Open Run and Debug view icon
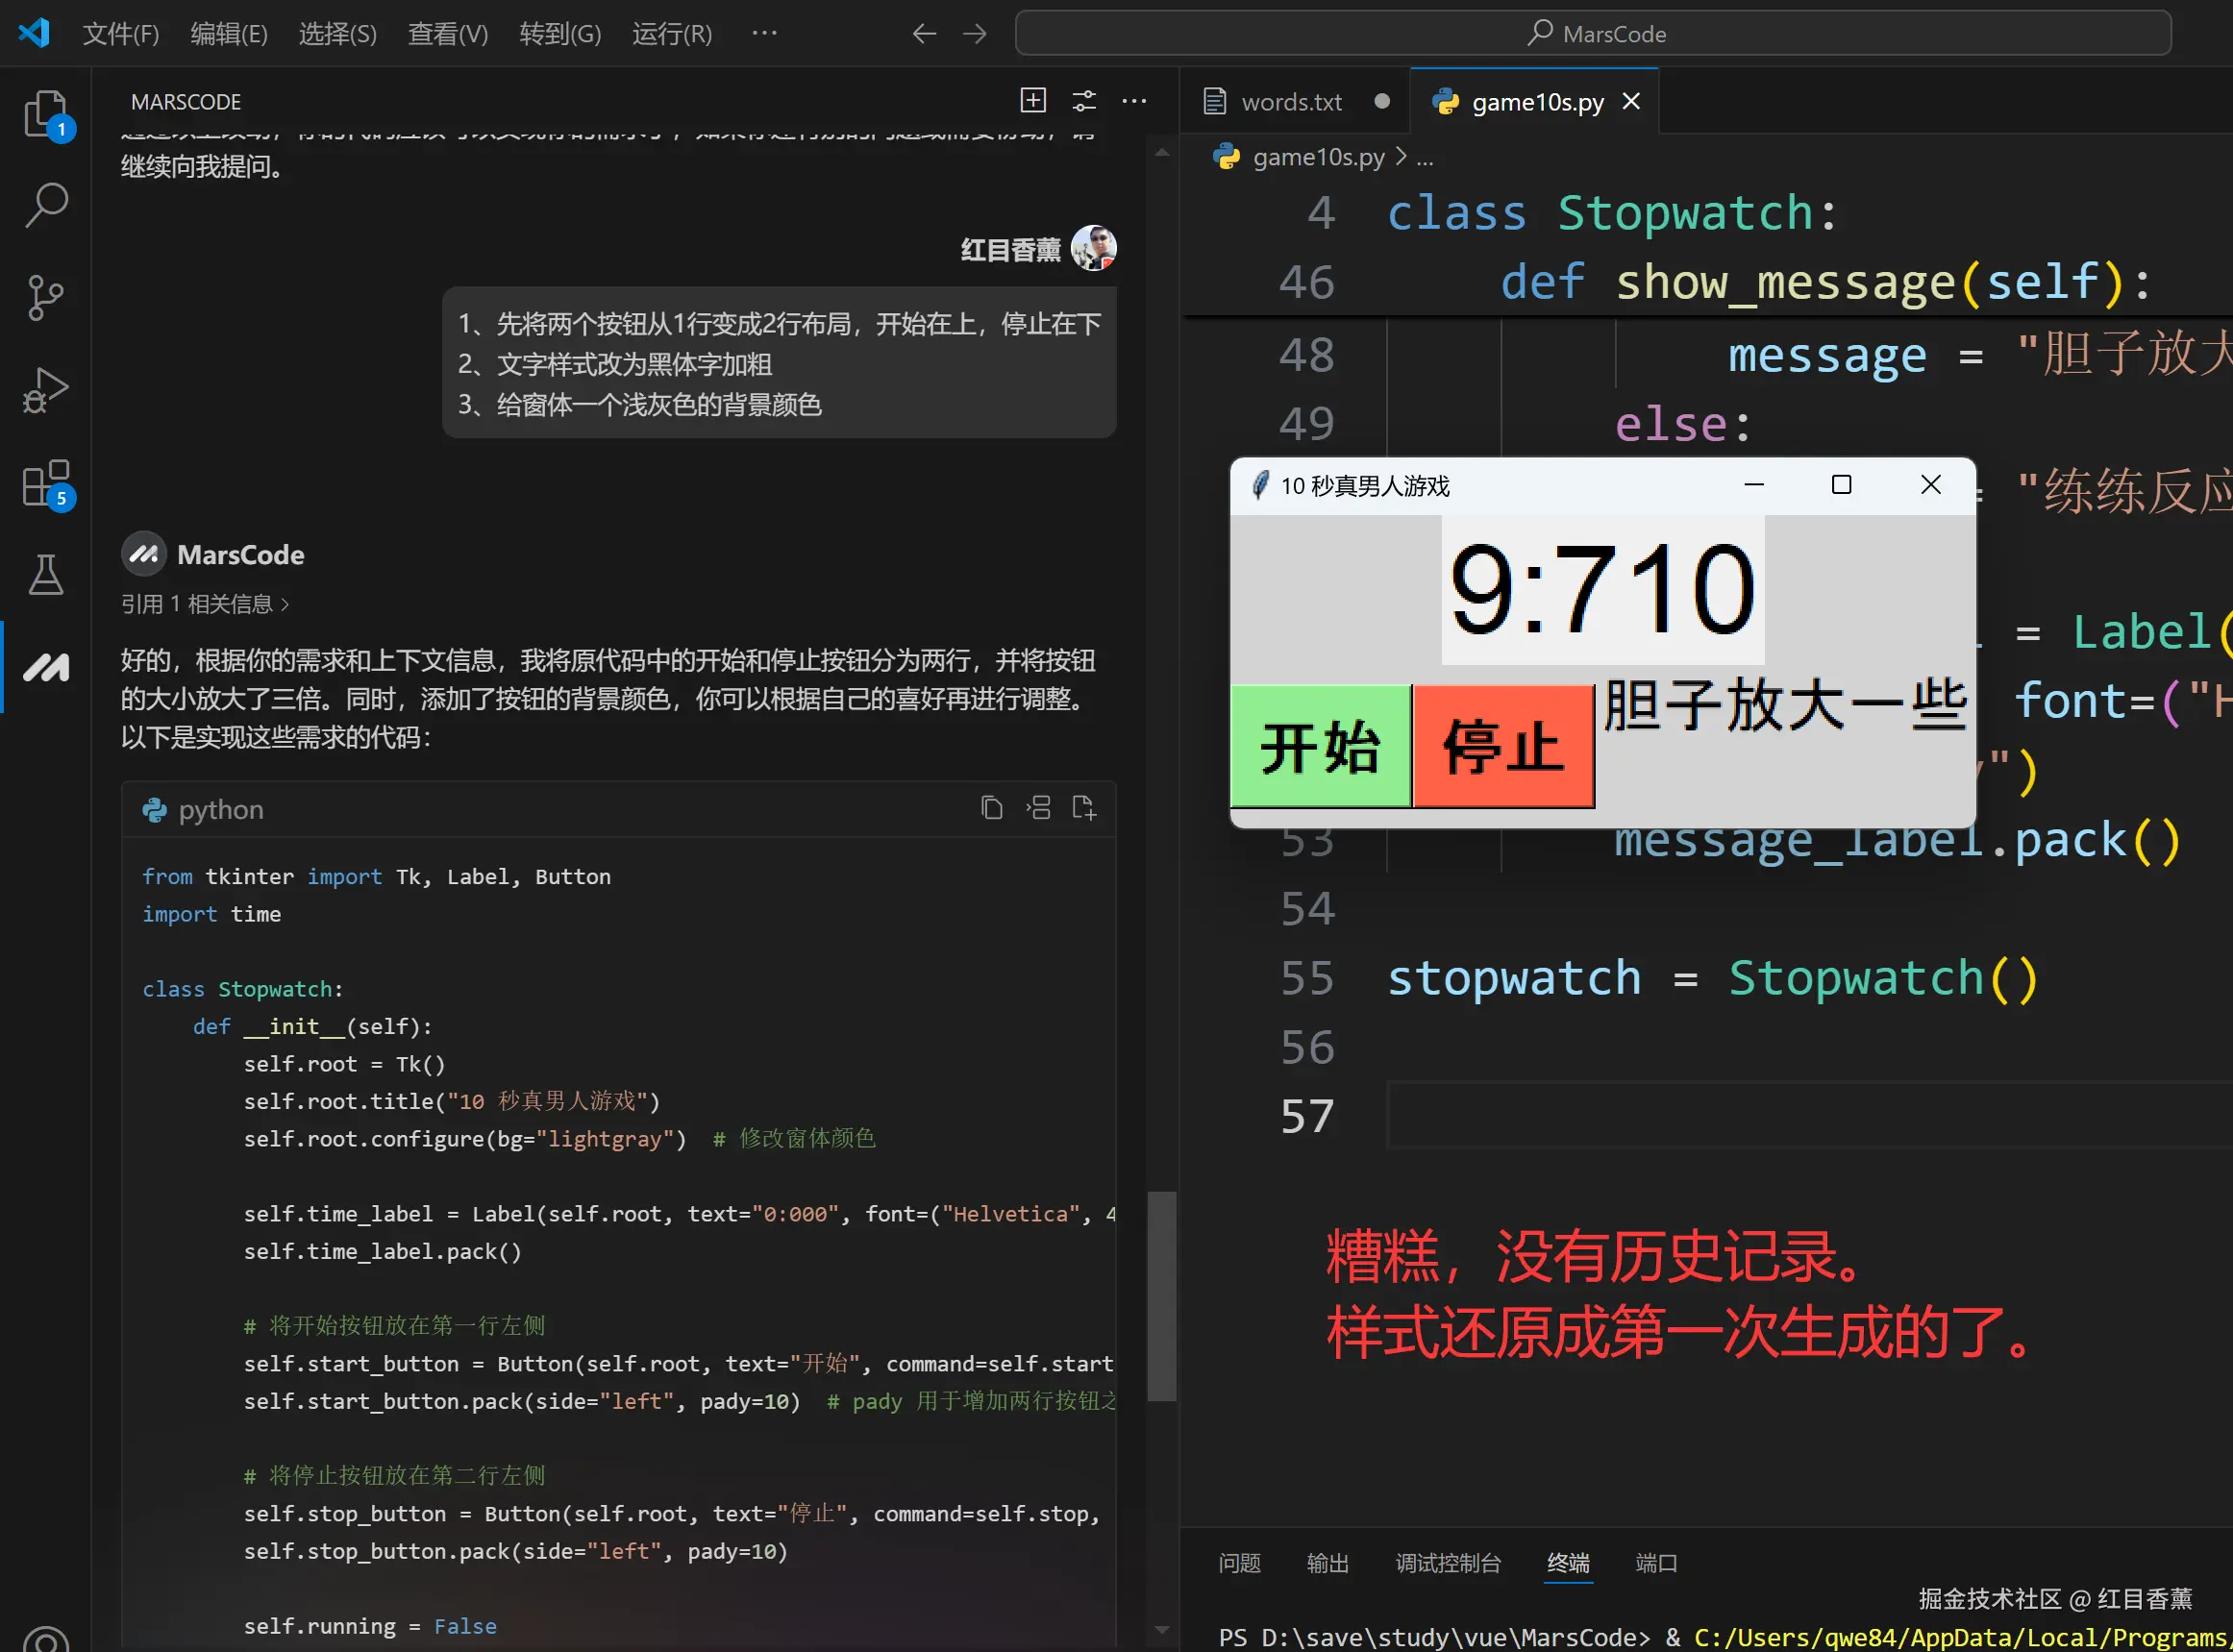The height and width of the screenshot is (1652, 2233). [x=45, y=390]
